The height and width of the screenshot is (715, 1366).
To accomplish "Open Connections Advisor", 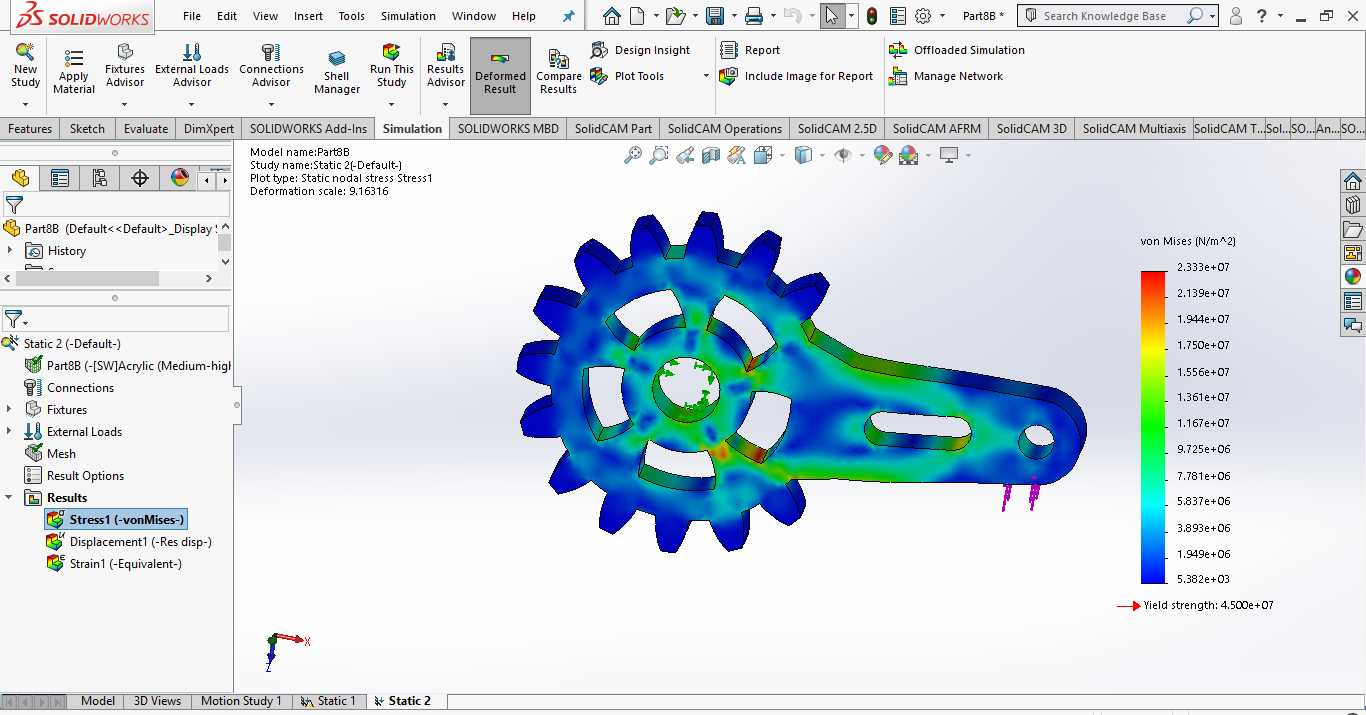I will (271, 66).
